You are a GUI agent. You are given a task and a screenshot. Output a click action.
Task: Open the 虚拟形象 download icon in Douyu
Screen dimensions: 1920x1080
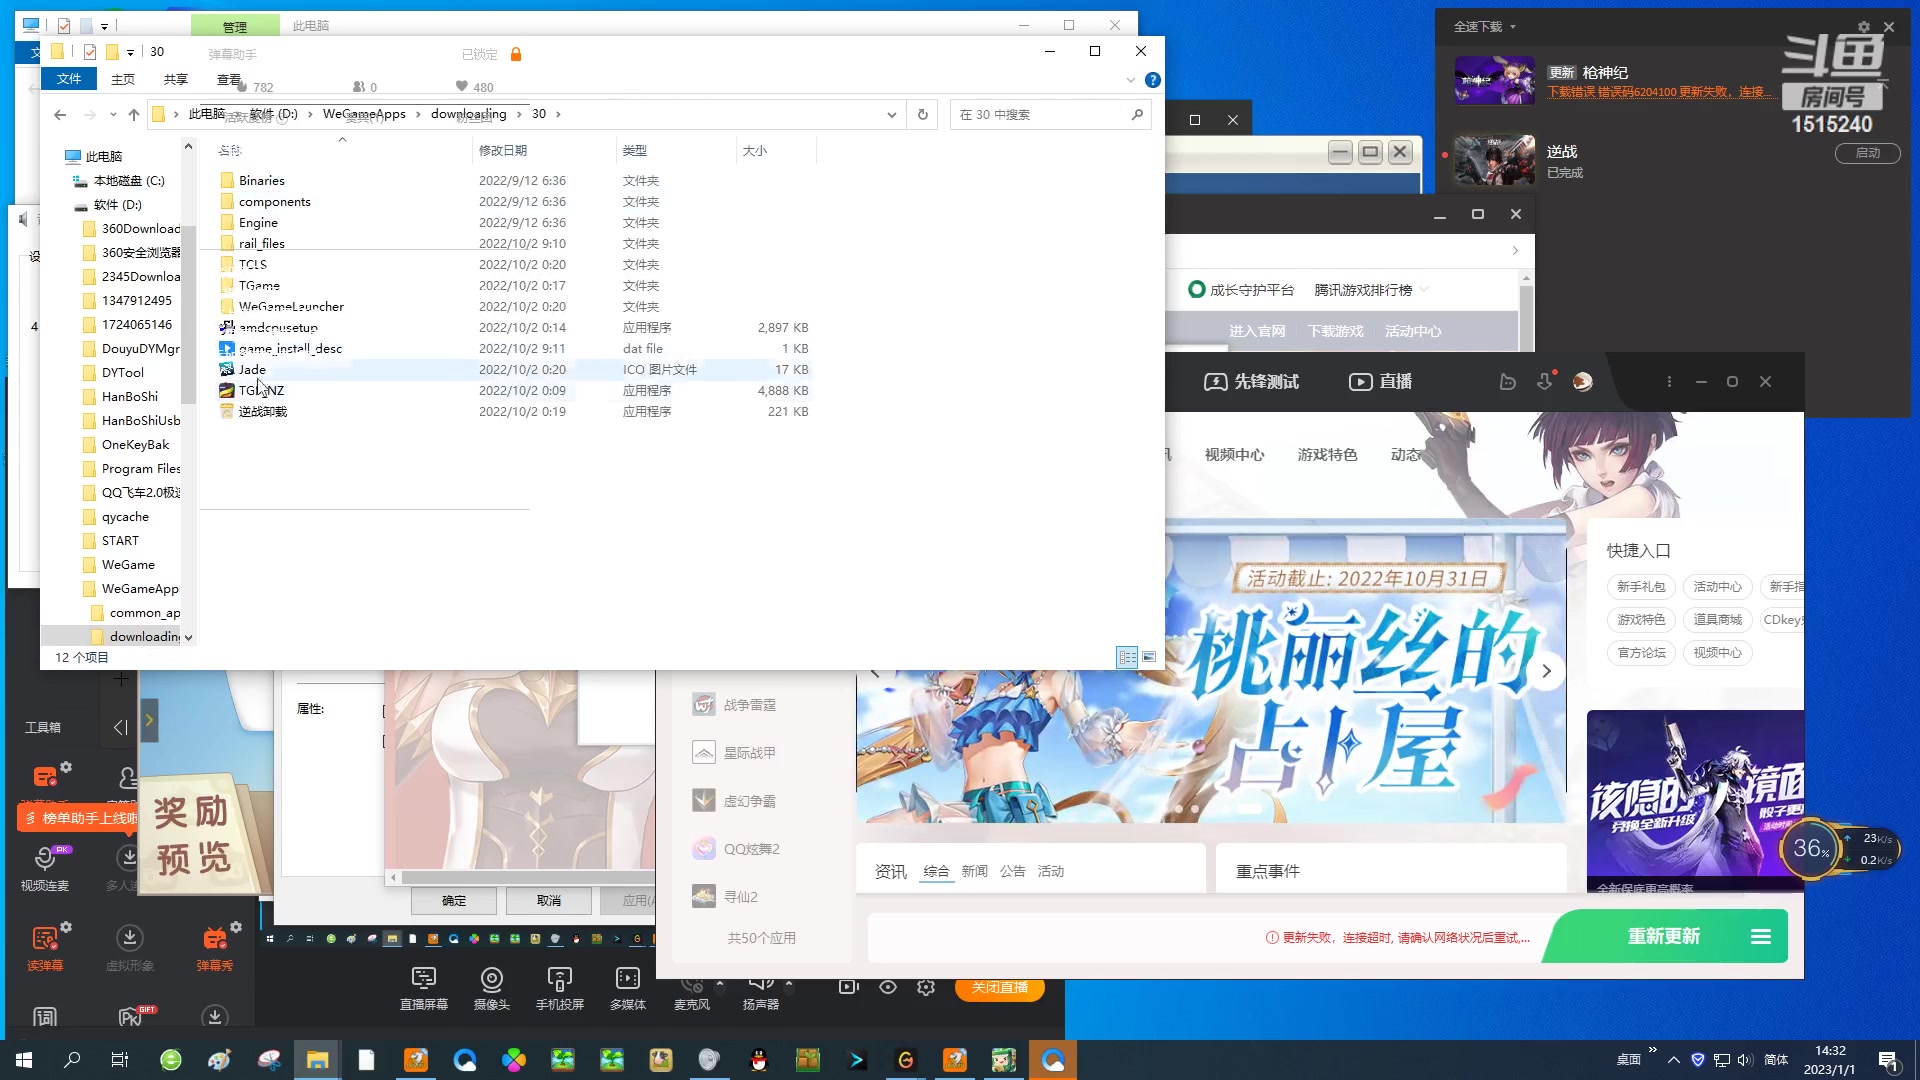(x=129, y=947)
